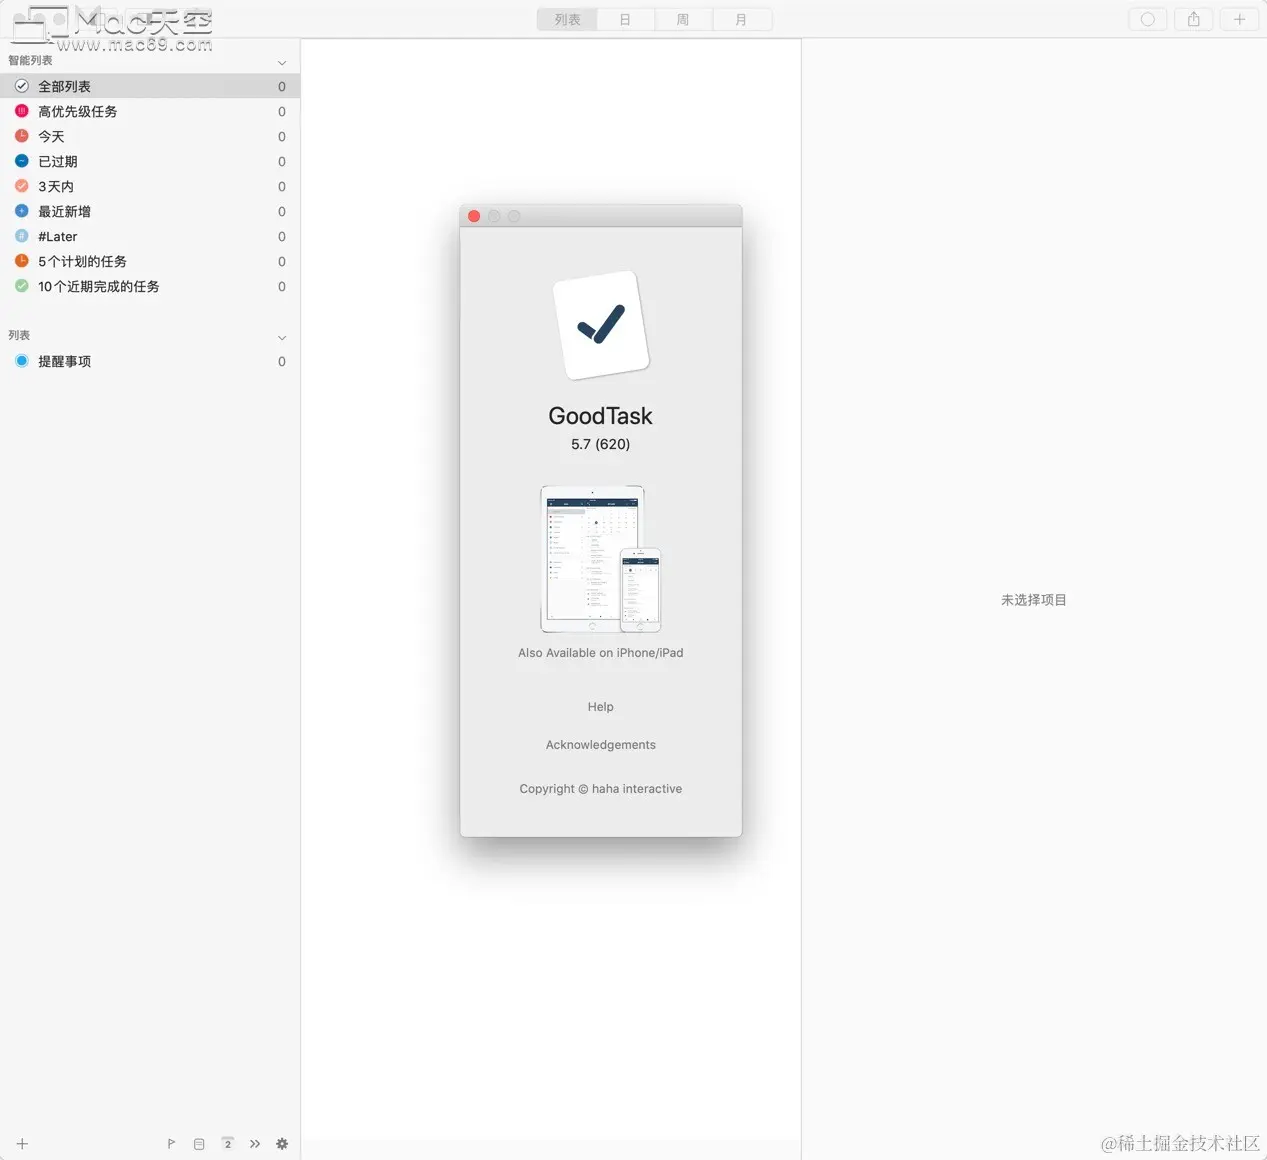Click the flag icon in sidebar footer
1267x1160 pixels.
pyautogui.click(x=171, y=1143)
